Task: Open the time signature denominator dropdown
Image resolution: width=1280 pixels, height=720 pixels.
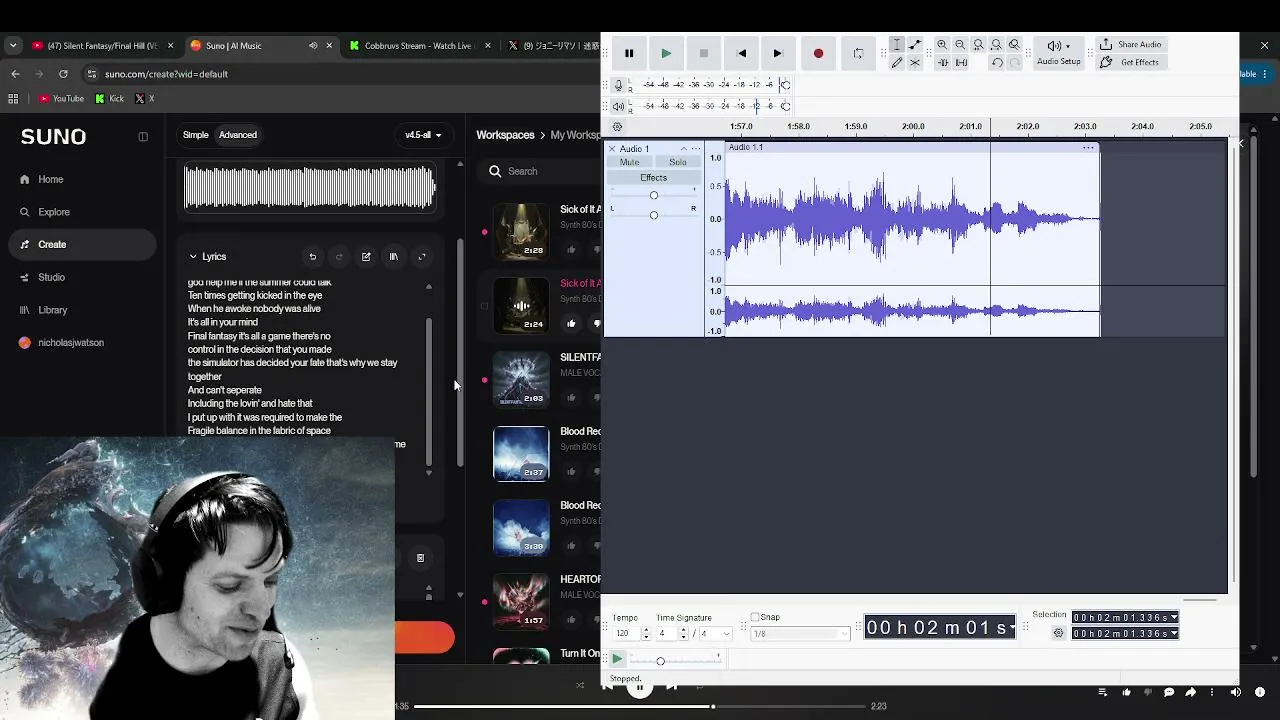Action: pos(717,634)
